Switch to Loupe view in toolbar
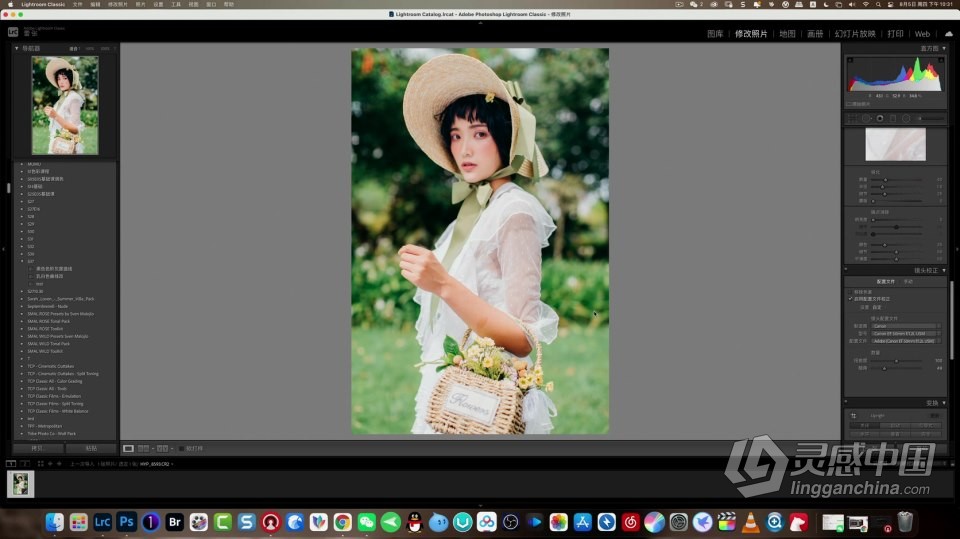The width and height of the screenshot is (960, 539). pyautogui.click(x=128, y=448)
